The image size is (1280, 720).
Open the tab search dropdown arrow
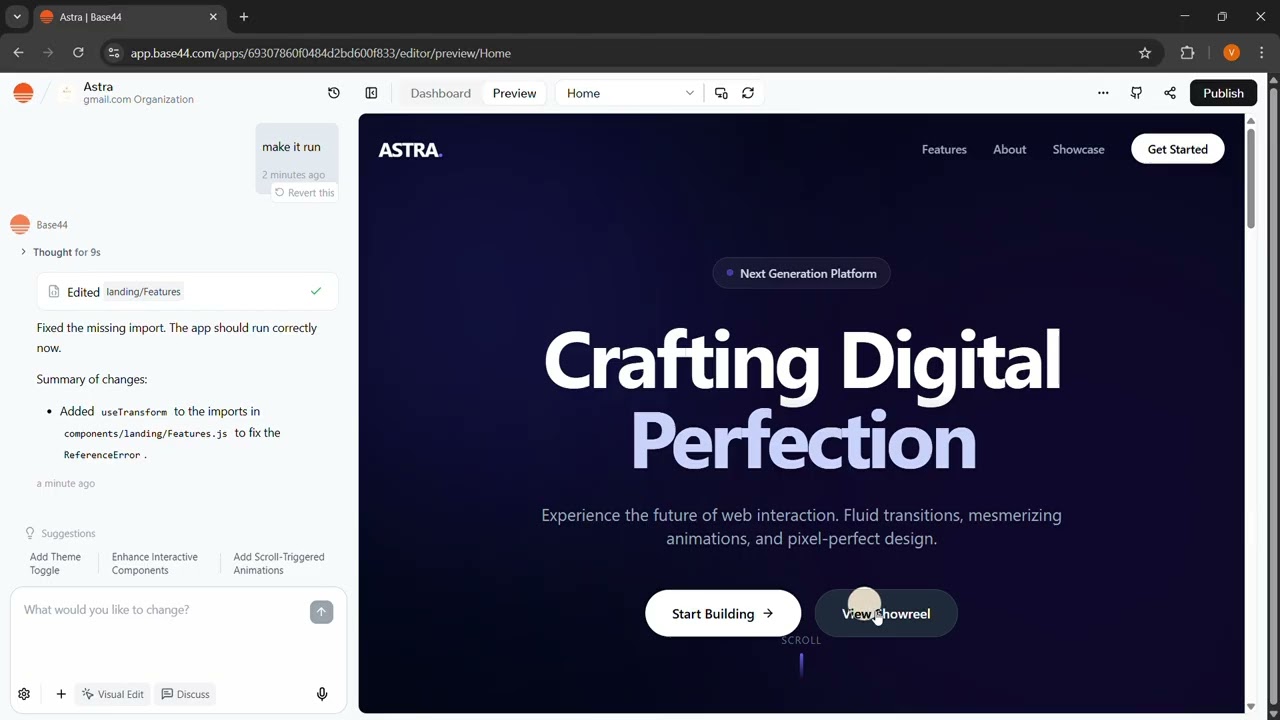(17, 17)
